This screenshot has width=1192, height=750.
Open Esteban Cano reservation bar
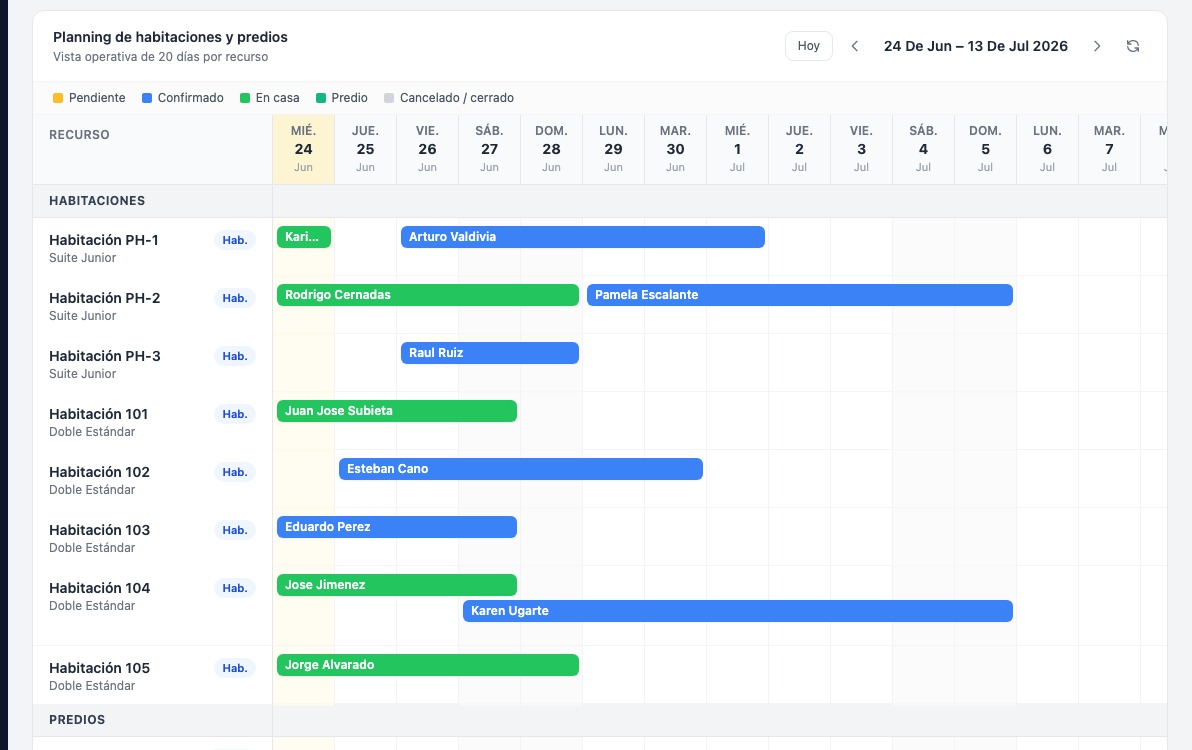point(521,469)
